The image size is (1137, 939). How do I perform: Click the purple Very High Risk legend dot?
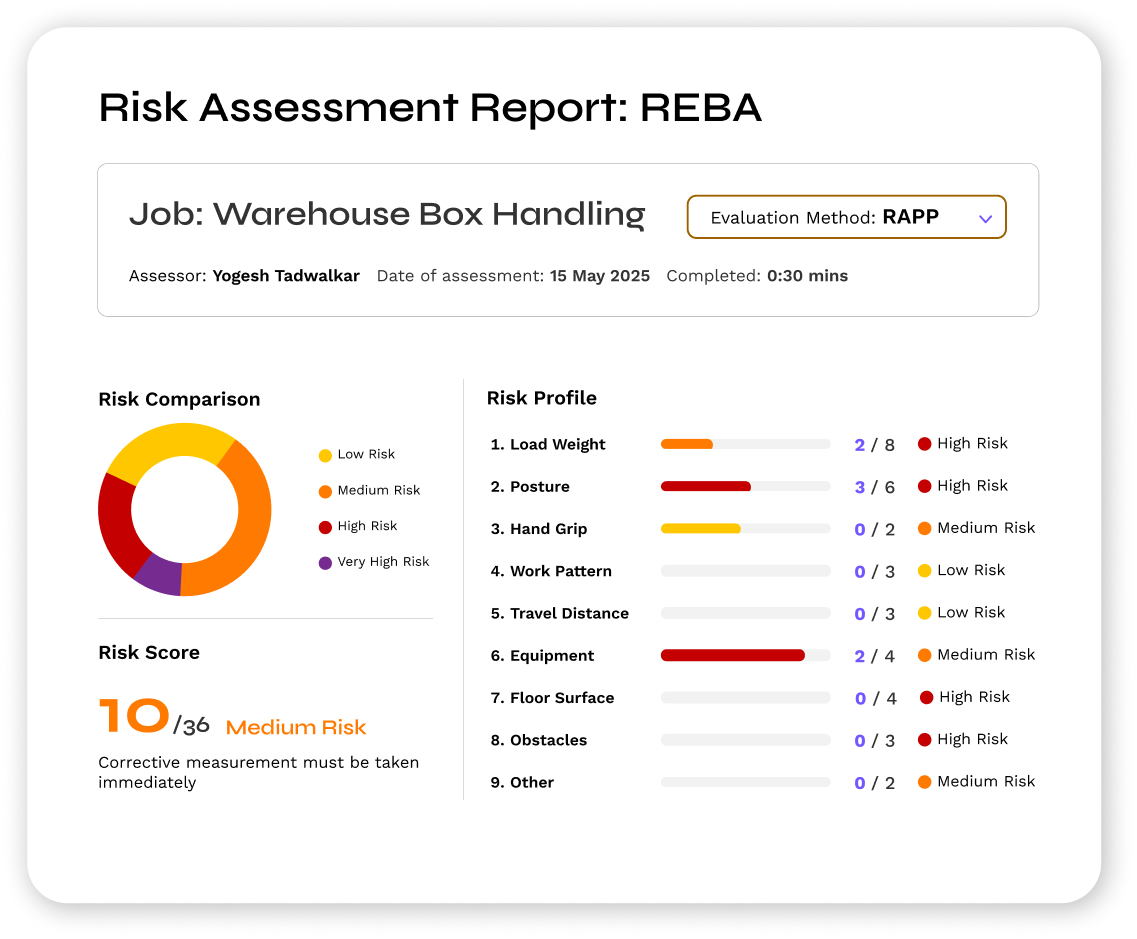[325, 563]
